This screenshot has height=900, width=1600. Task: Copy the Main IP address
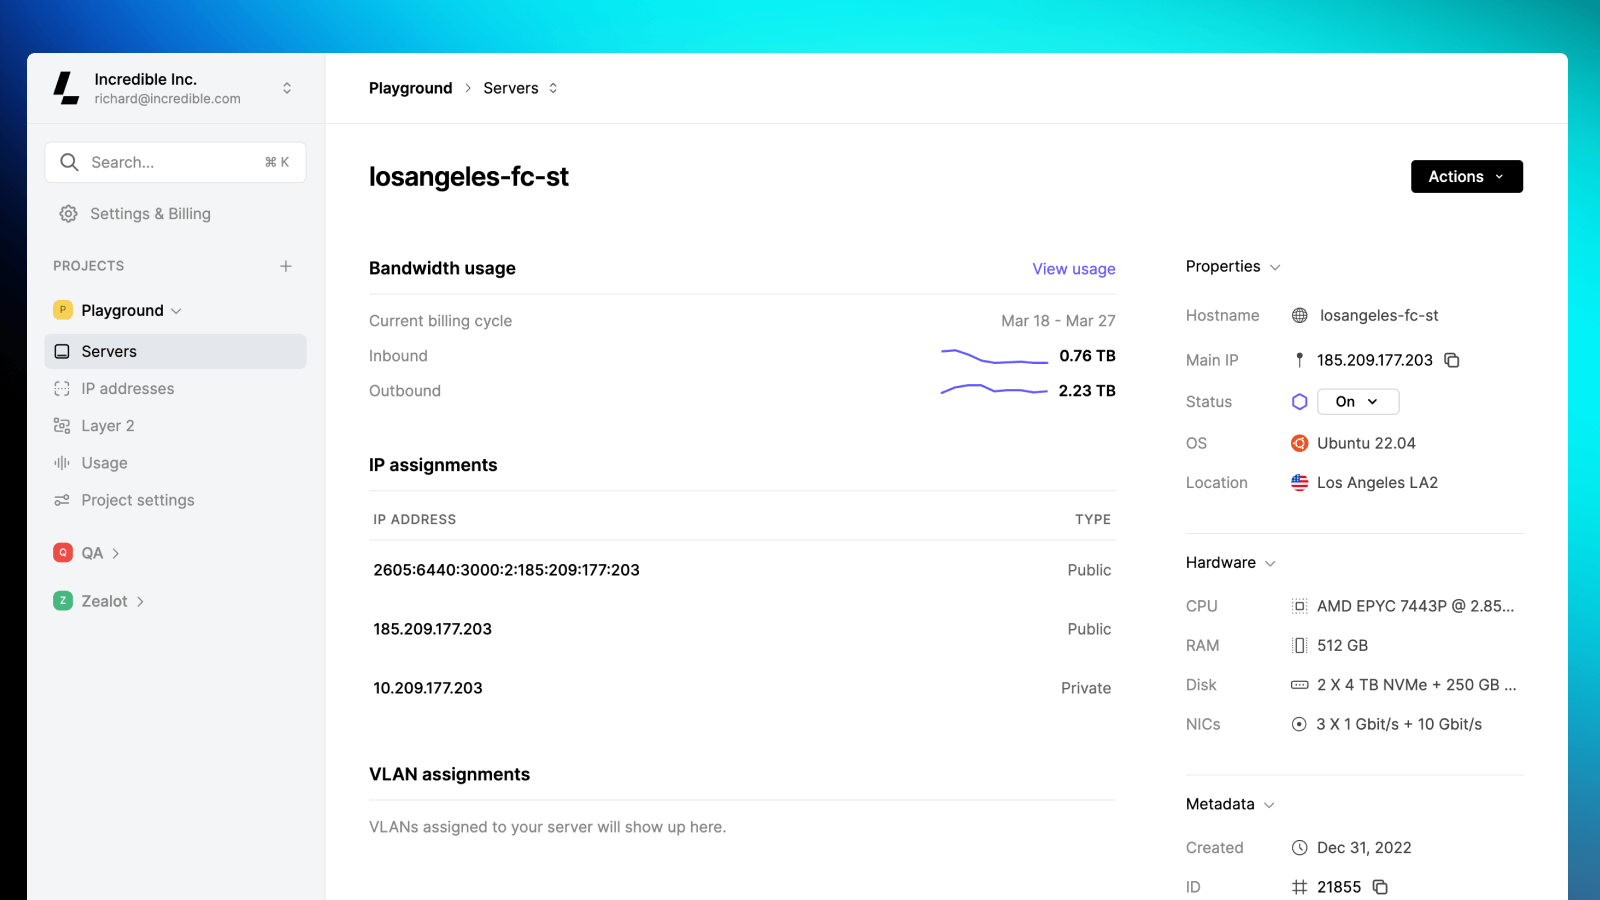pyautogui.click(x=1452, y=360)
